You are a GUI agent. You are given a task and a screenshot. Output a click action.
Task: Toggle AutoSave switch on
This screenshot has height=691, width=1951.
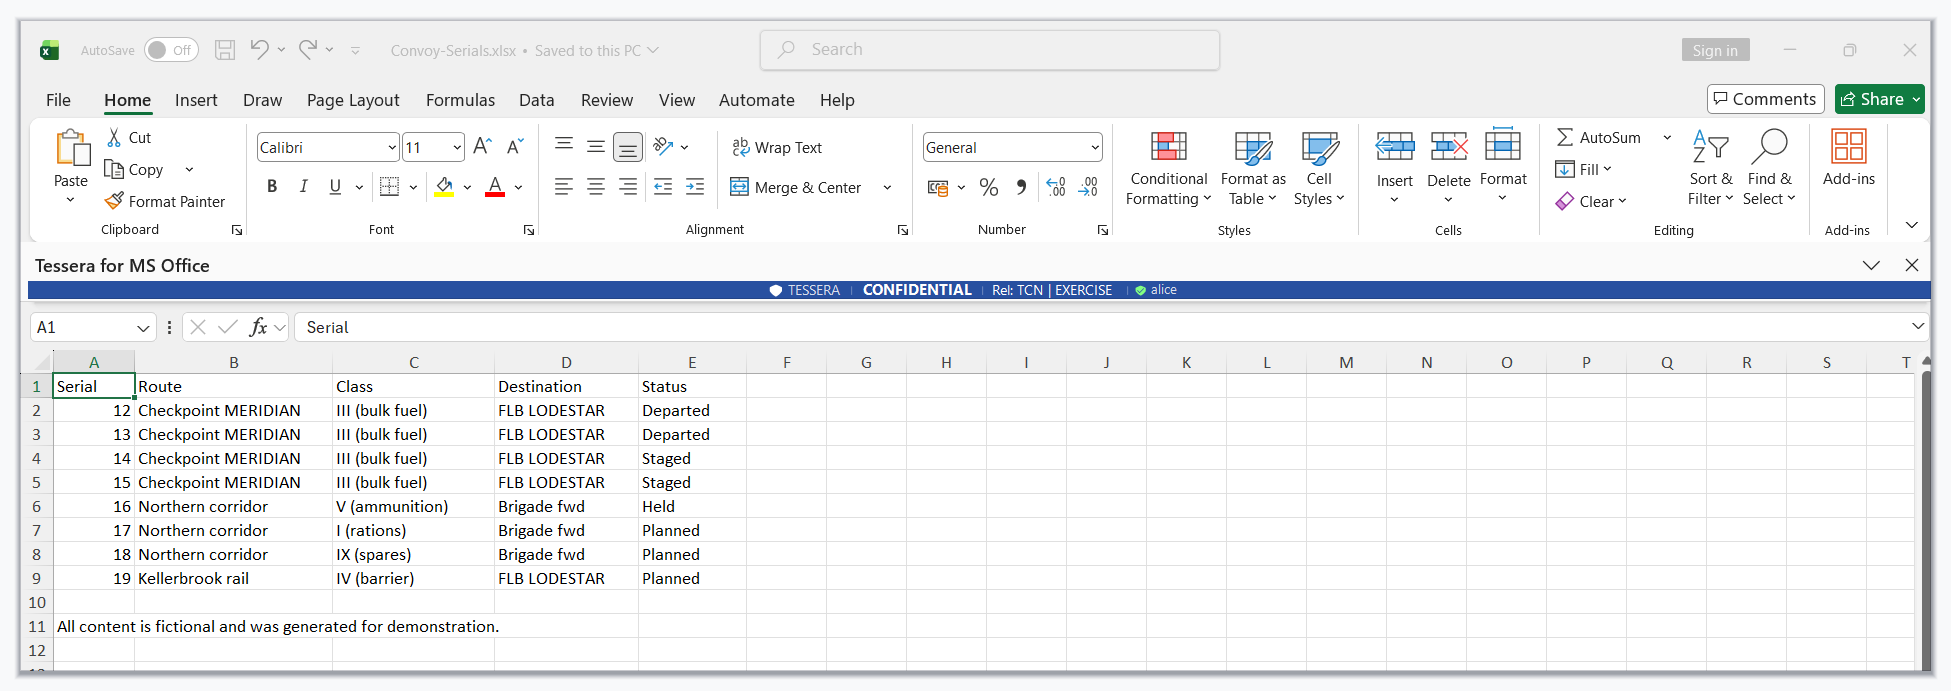[171, 50]
